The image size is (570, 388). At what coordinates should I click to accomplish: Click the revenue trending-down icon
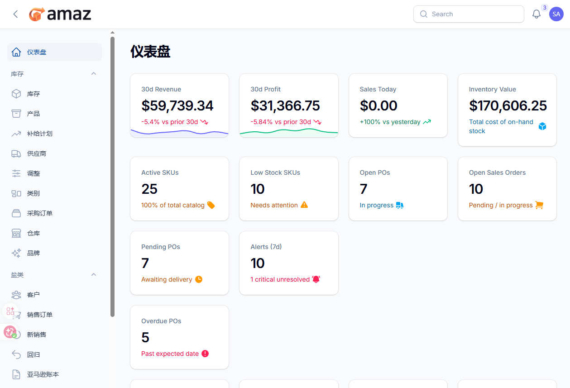pos(204,122)
